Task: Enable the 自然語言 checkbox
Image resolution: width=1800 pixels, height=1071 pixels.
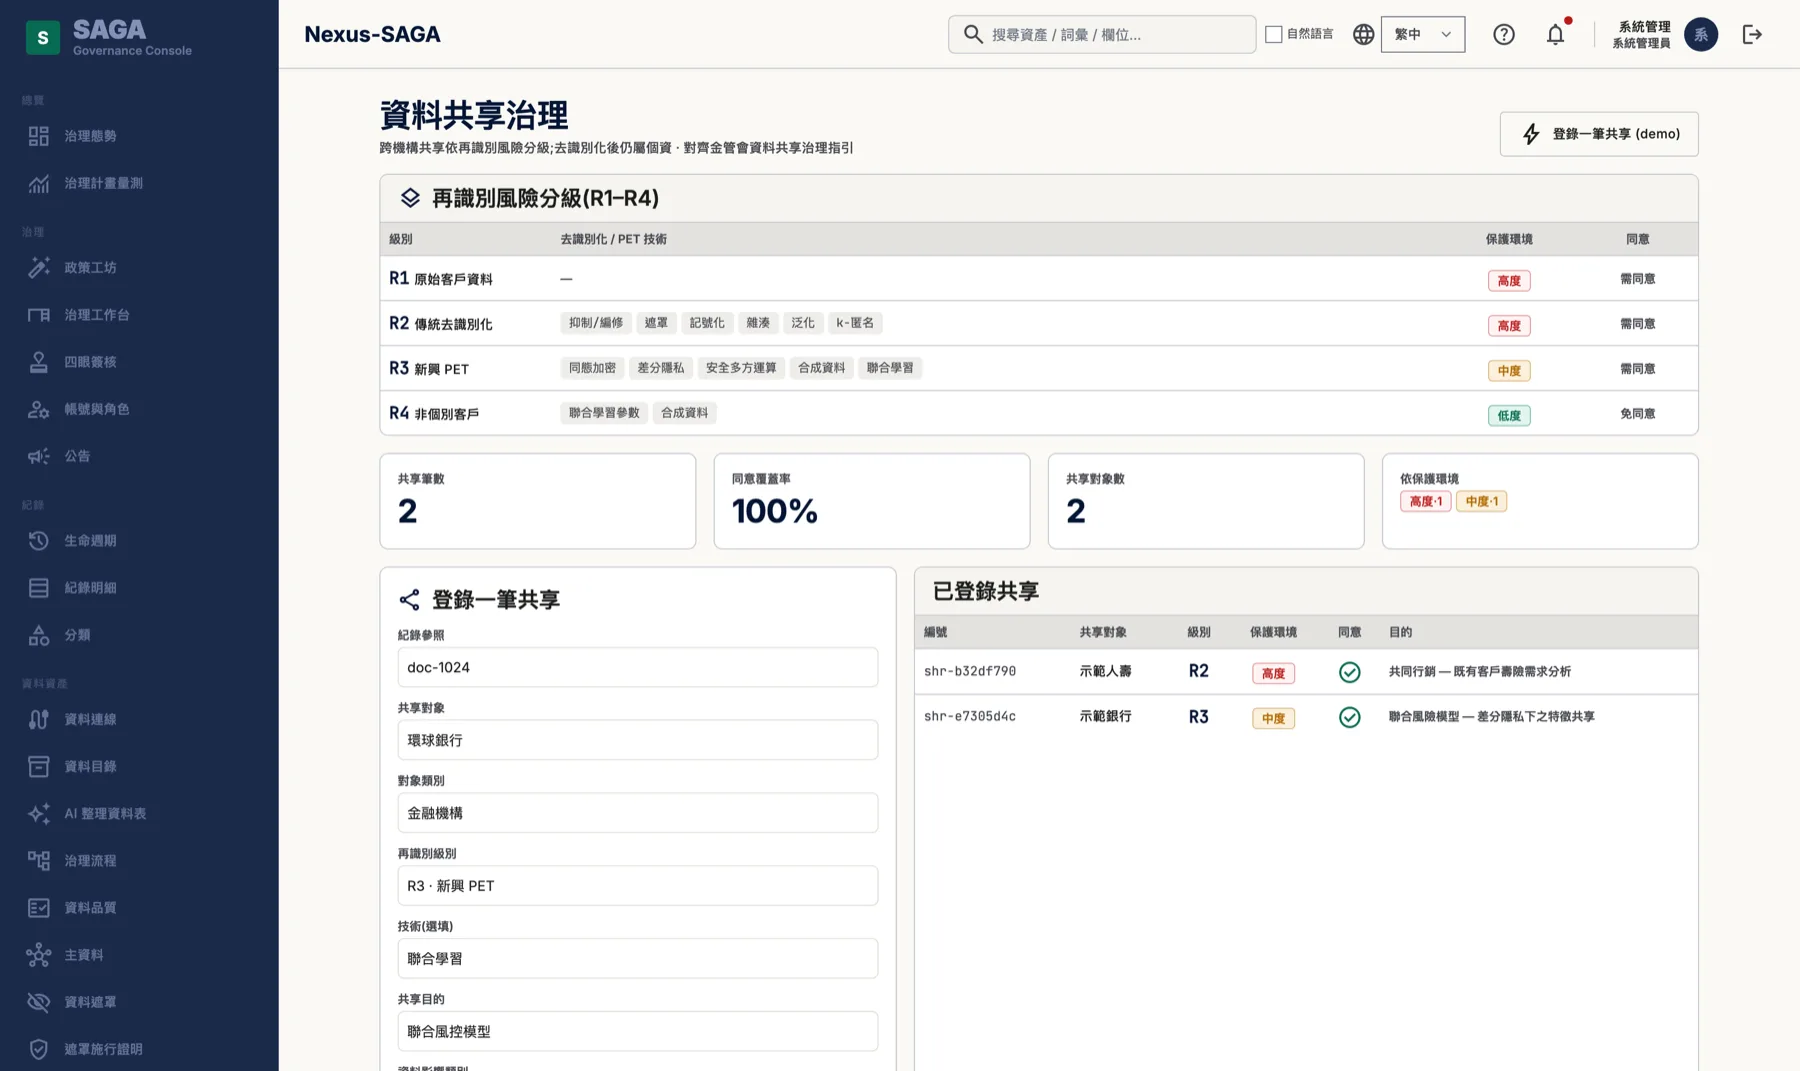Action: (1273, 34)
